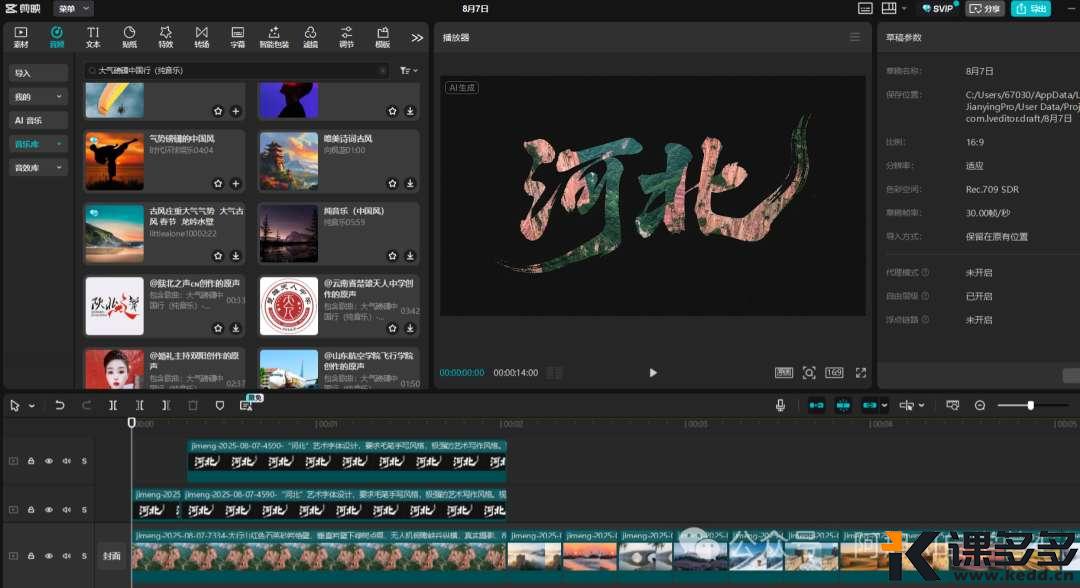The width and height of the screenshot is (1080, 588).
Task: Open the AI 音乐 sidebar item
Action: point(38,120)
